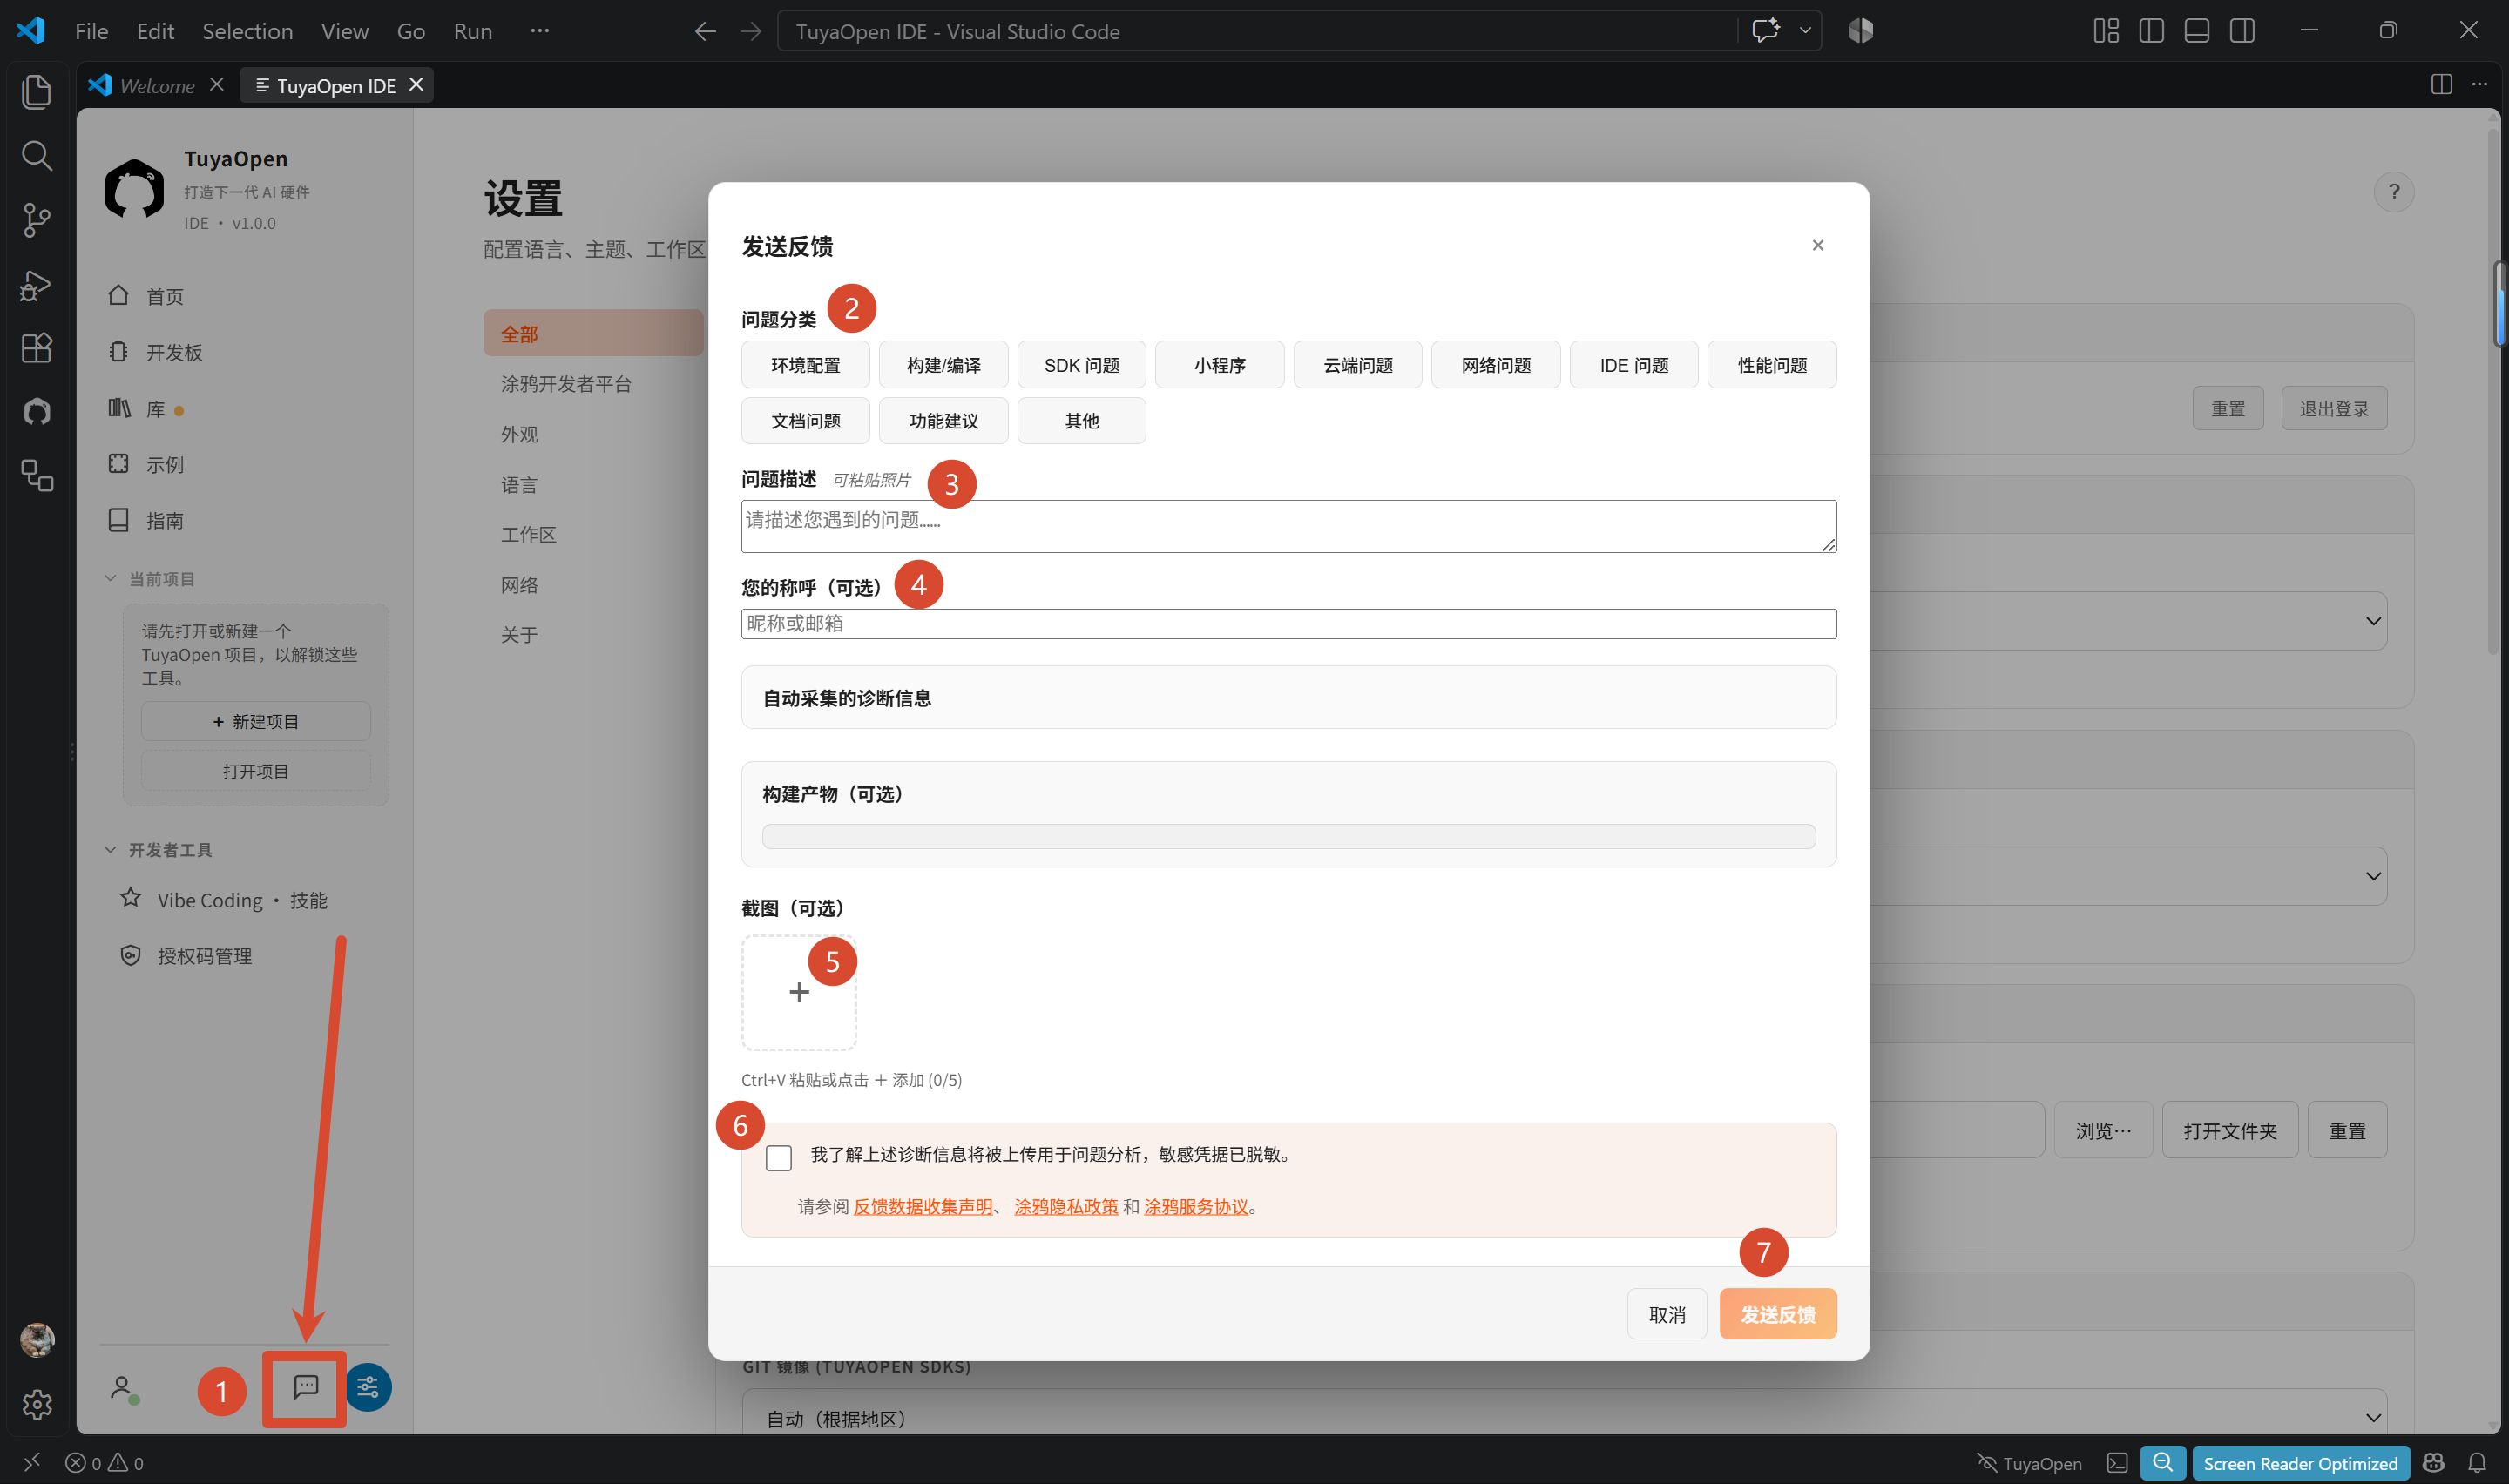This screenshot has width=2509, height=1484.
Task: Select 外观 settings category
Action: (519, 434)
